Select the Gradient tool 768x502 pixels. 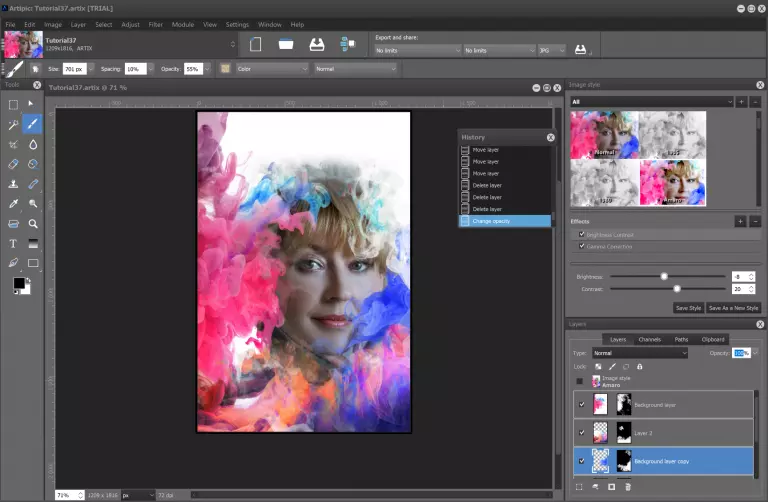(x=33, y=243)
